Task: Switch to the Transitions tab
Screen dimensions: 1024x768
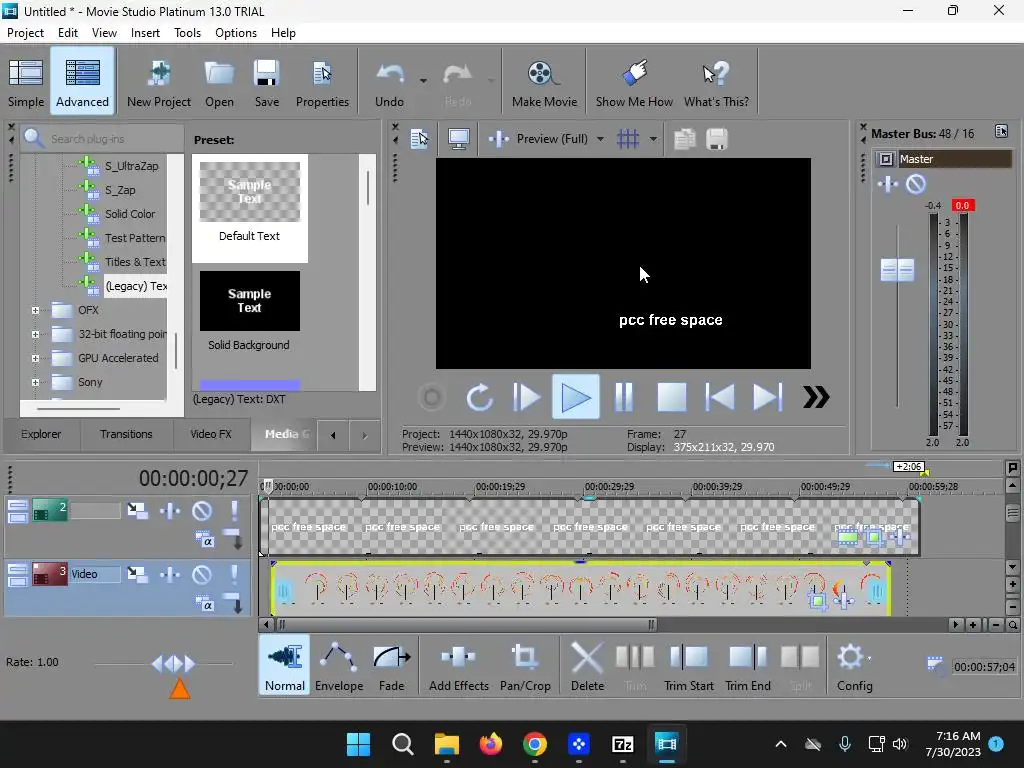Action: (x=126, y=434)
